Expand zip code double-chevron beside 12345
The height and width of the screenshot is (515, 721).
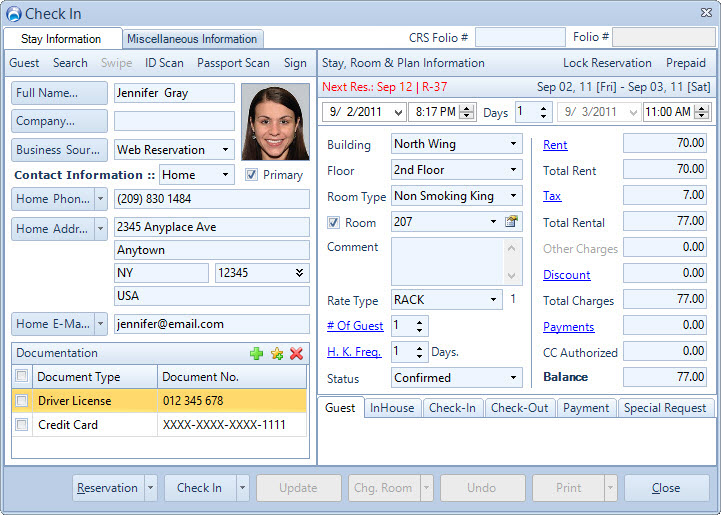(x=299, y=273)
